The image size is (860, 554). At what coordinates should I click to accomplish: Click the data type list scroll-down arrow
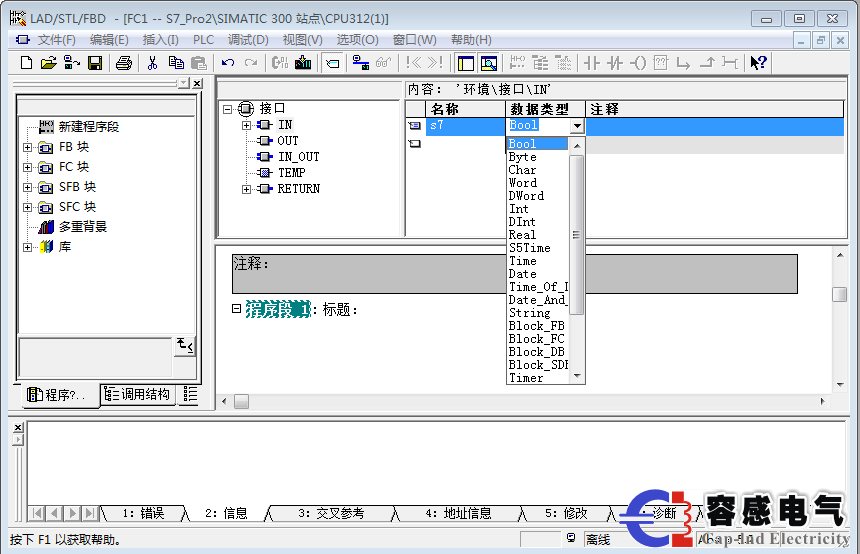[x=576, y=376]
